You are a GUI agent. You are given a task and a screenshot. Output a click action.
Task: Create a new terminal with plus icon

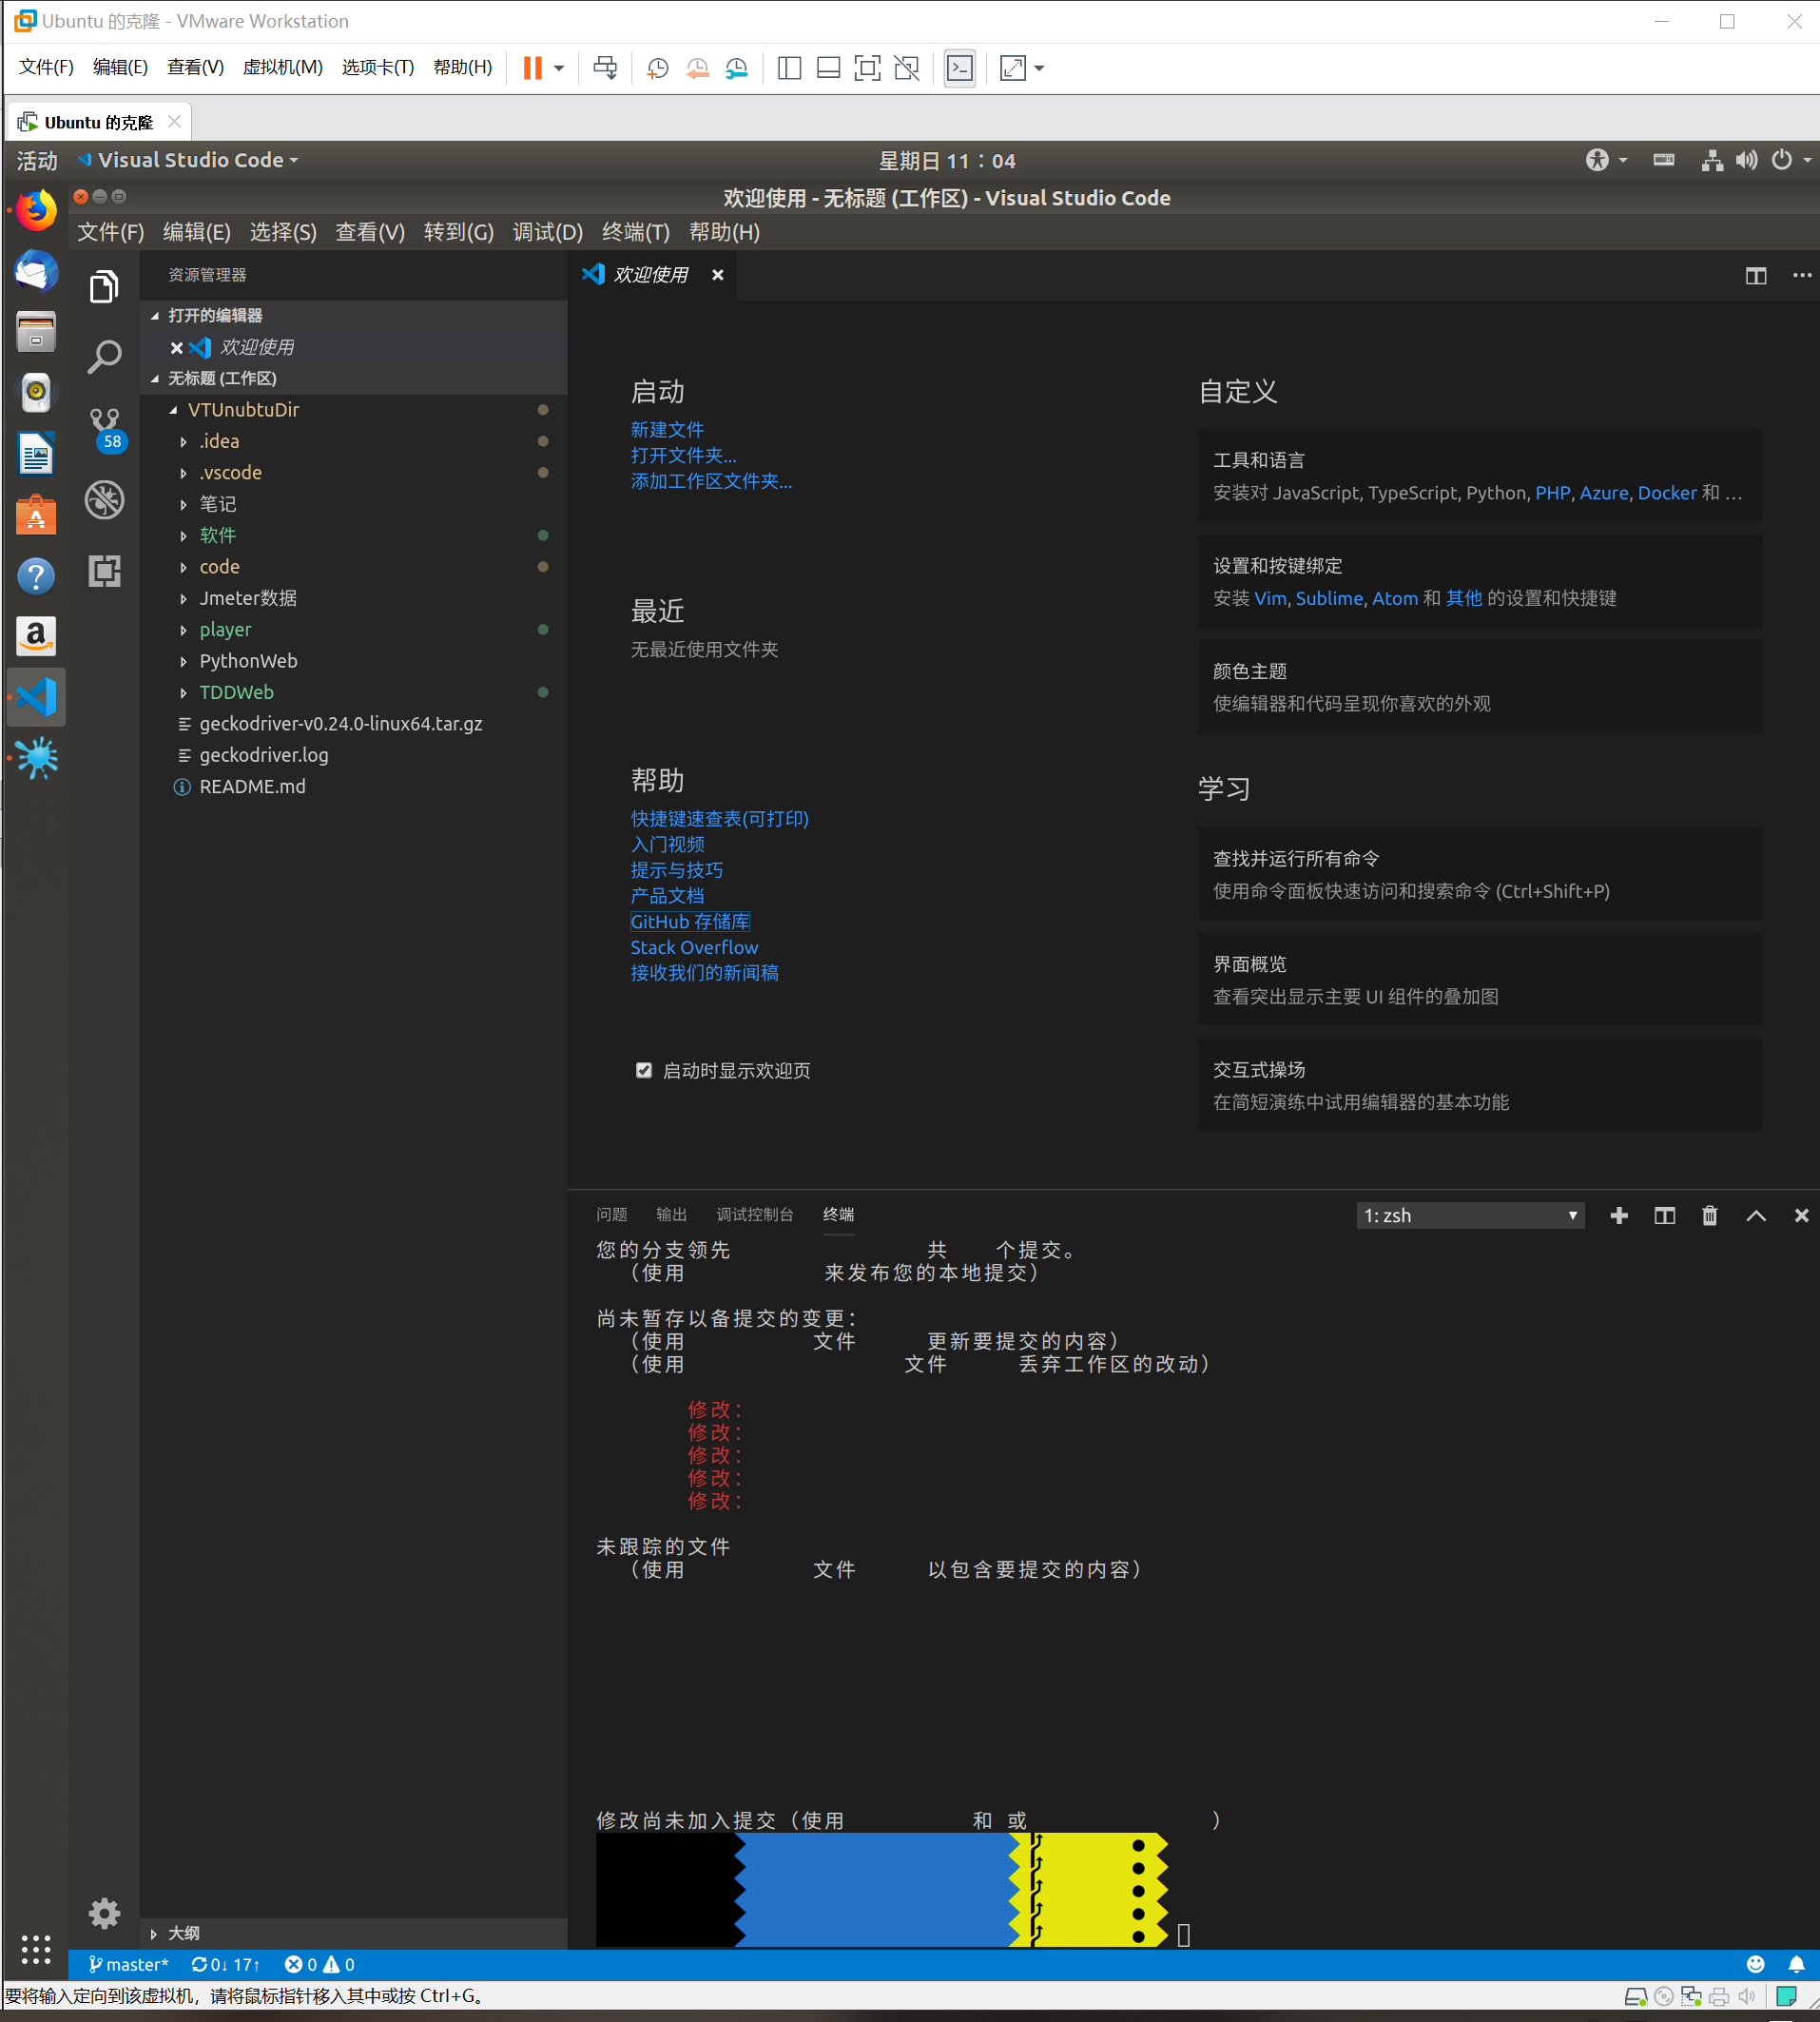tap(1619, 1215)
